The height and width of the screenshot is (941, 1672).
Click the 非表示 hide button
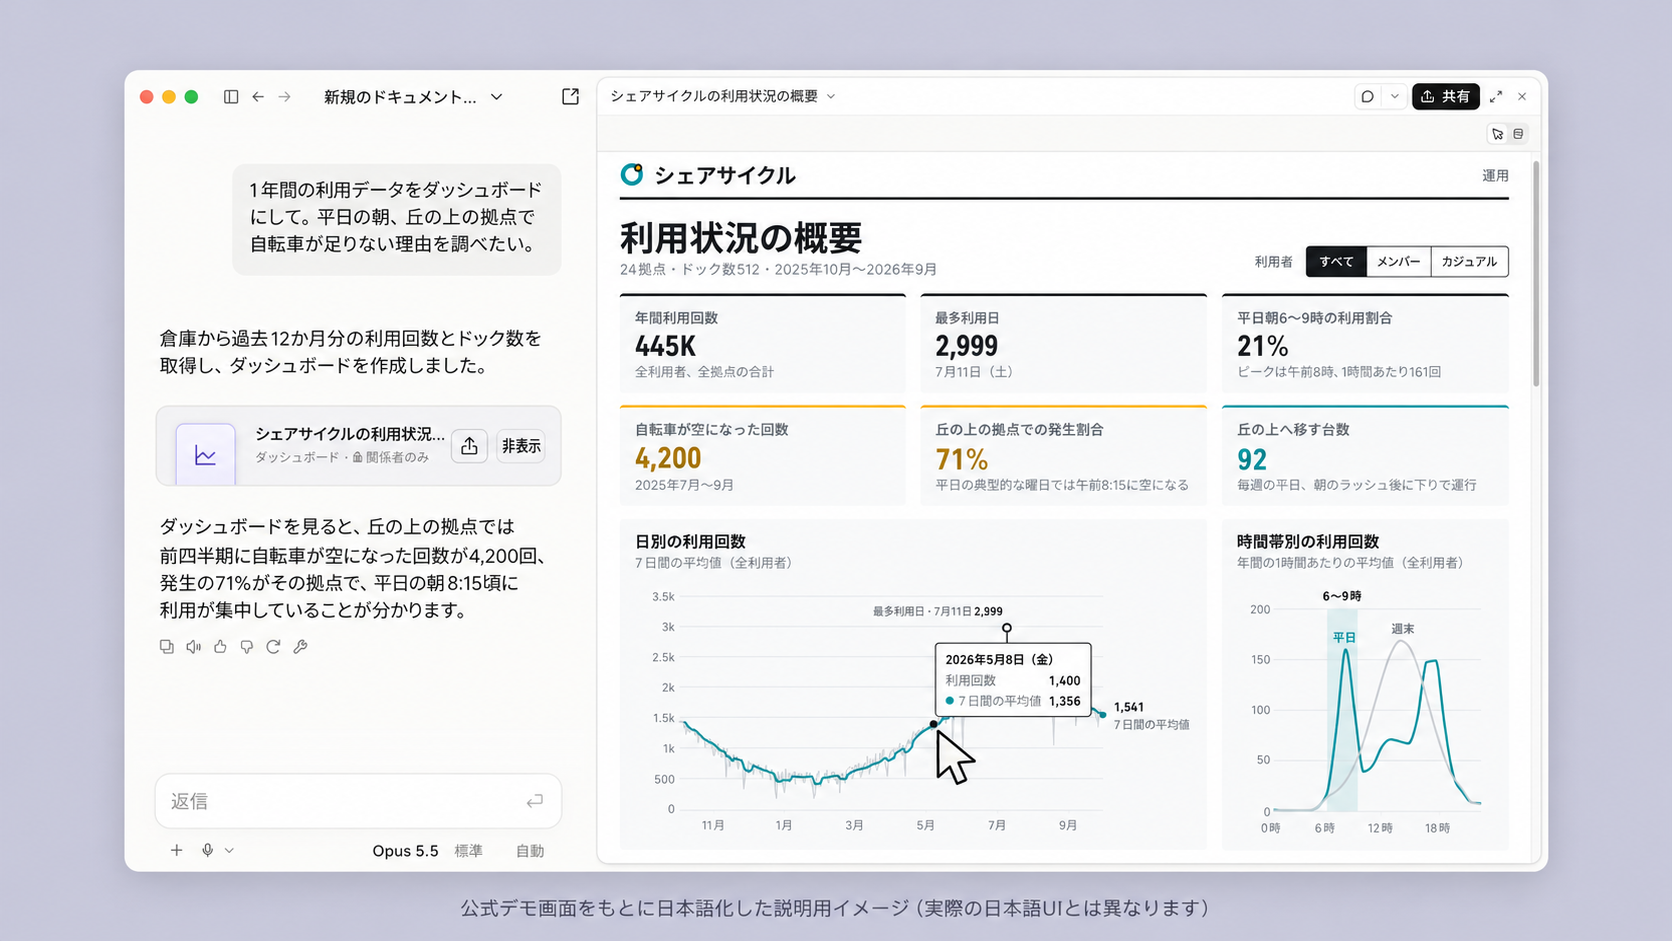[521, 446]
